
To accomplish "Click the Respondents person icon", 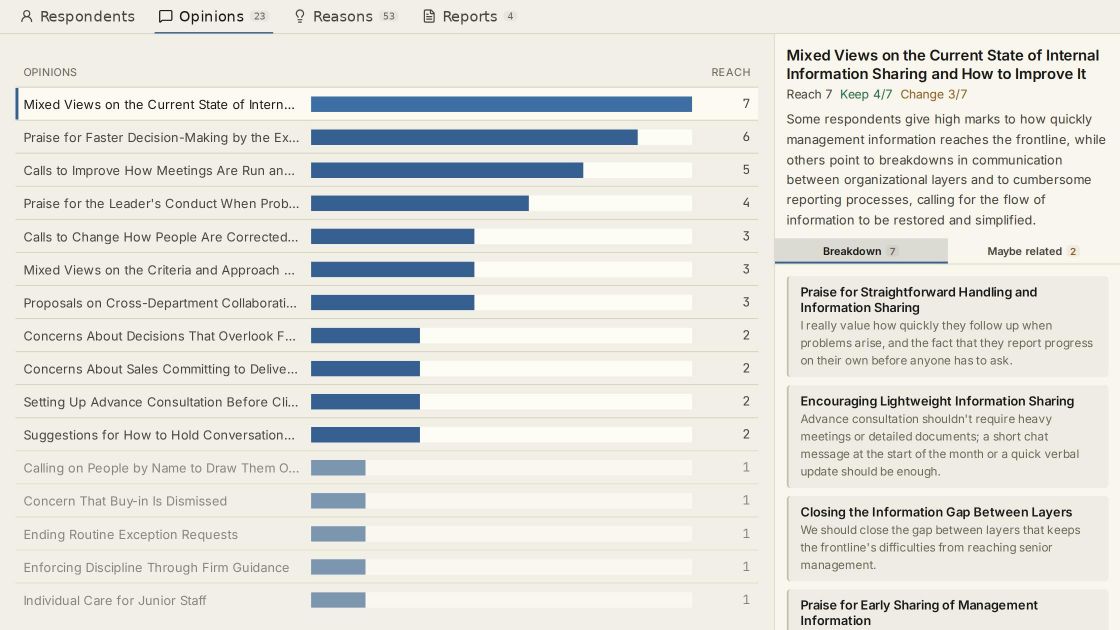I will point(26,16).
